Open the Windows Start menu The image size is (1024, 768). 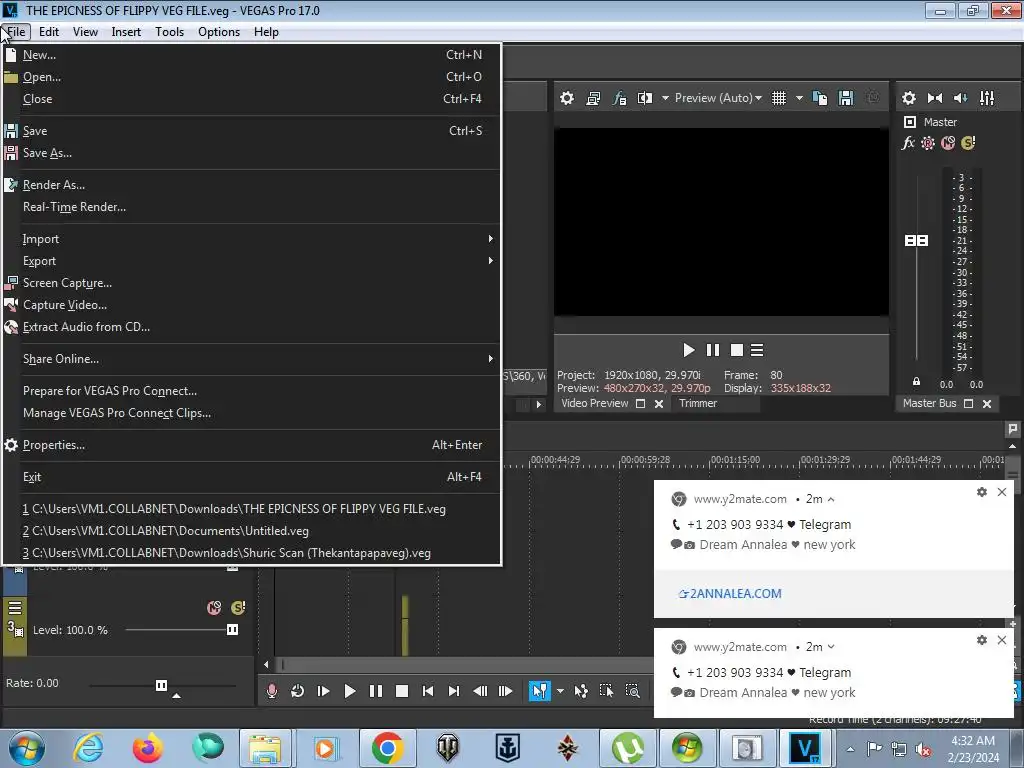click(x=26, y=748)
